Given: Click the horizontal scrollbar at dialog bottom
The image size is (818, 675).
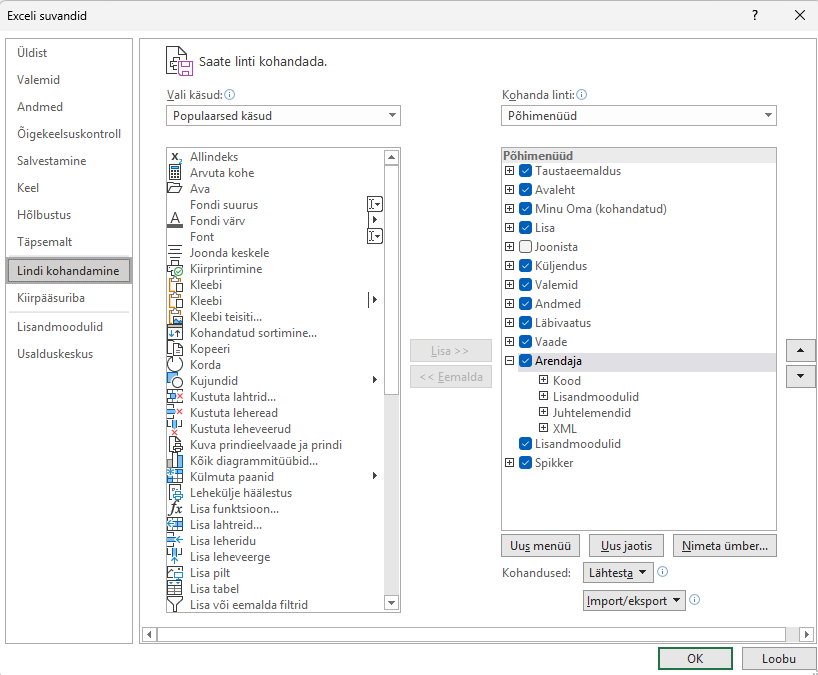Looking at the screenshot, I should (x=470, y=634).
